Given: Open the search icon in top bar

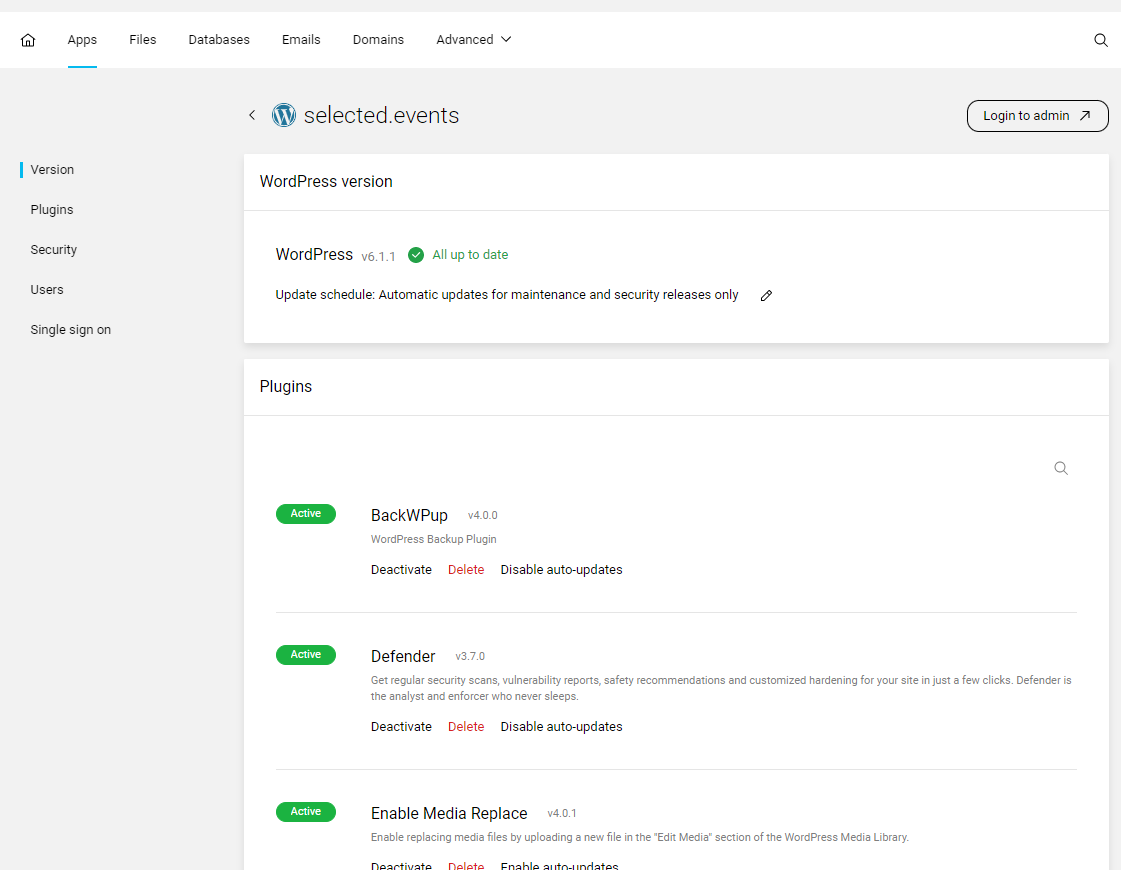Looking at the screenshot, I should [1100, 40].
